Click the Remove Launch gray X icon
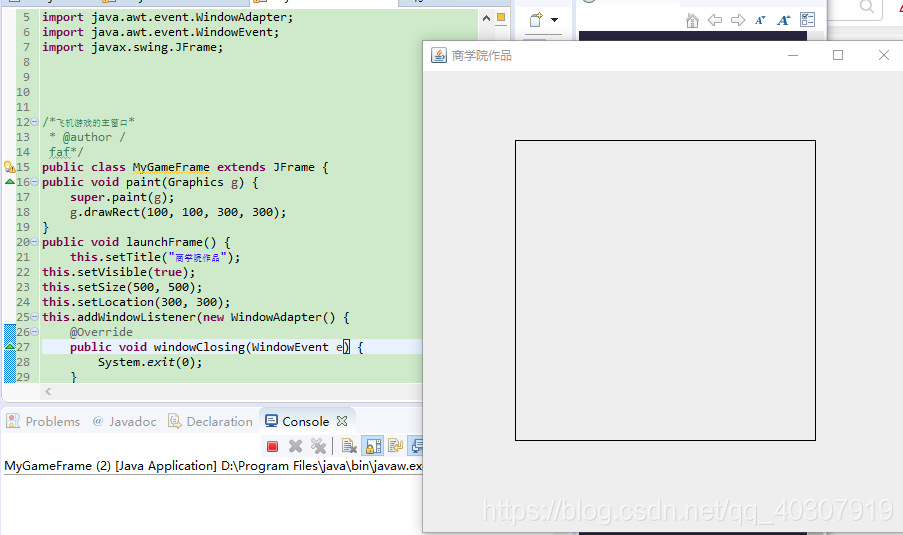This screenshot has width=903, height=535. pyautogui.click(x=295, y=446)
